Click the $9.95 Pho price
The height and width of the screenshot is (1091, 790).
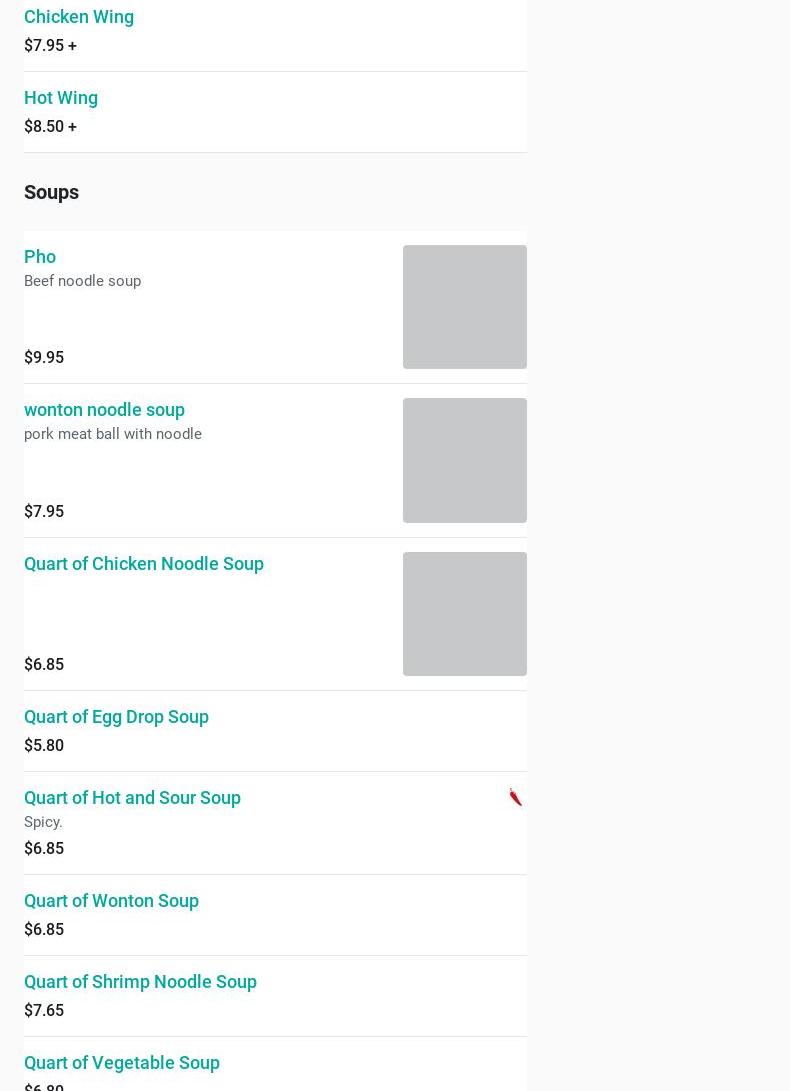[x=44, y=358]
